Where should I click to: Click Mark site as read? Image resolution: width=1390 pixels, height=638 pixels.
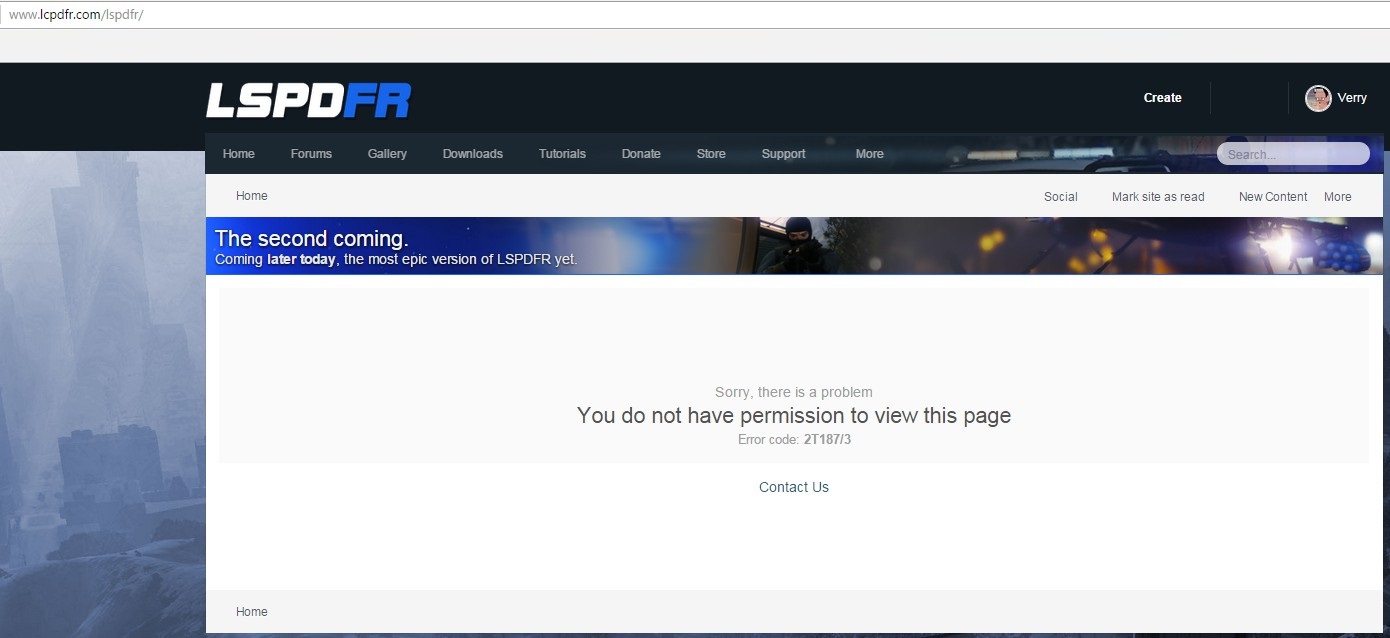pos(1158,197)
